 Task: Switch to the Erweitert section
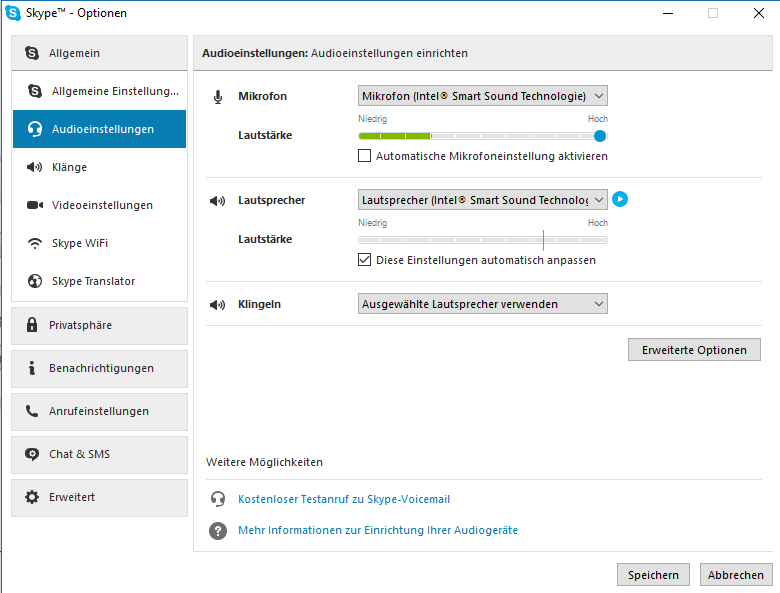coord(99,498)
